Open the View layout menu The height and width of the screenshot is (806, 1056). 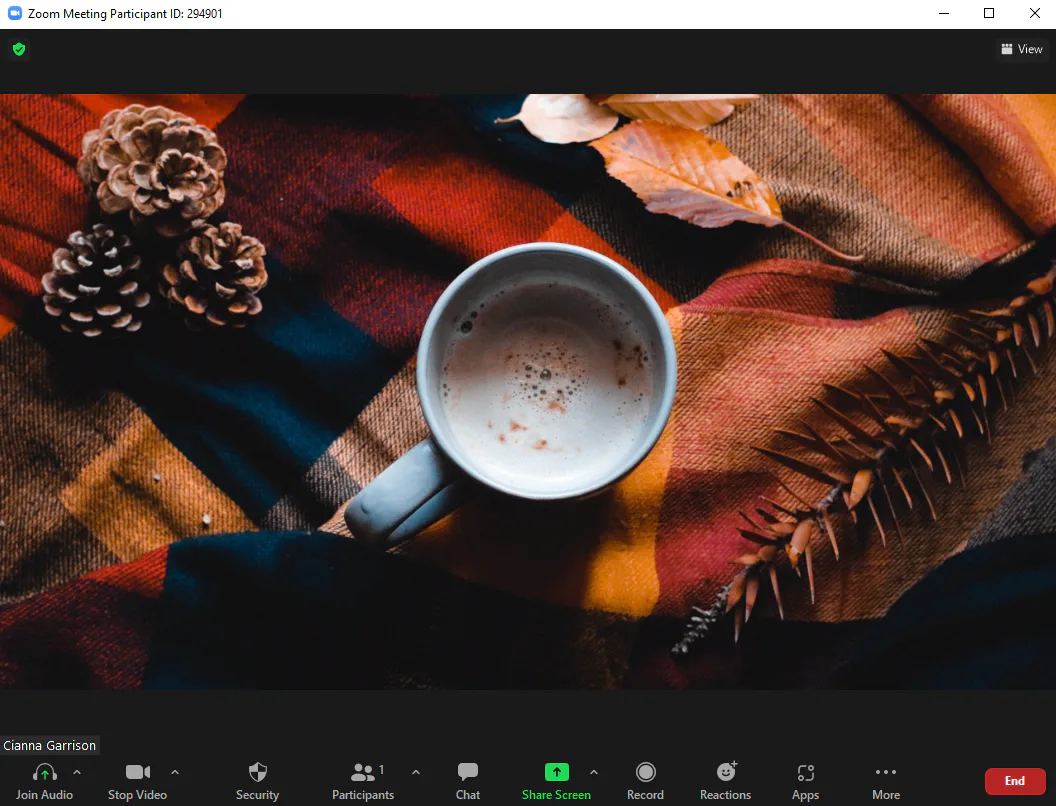(1022, 49)
